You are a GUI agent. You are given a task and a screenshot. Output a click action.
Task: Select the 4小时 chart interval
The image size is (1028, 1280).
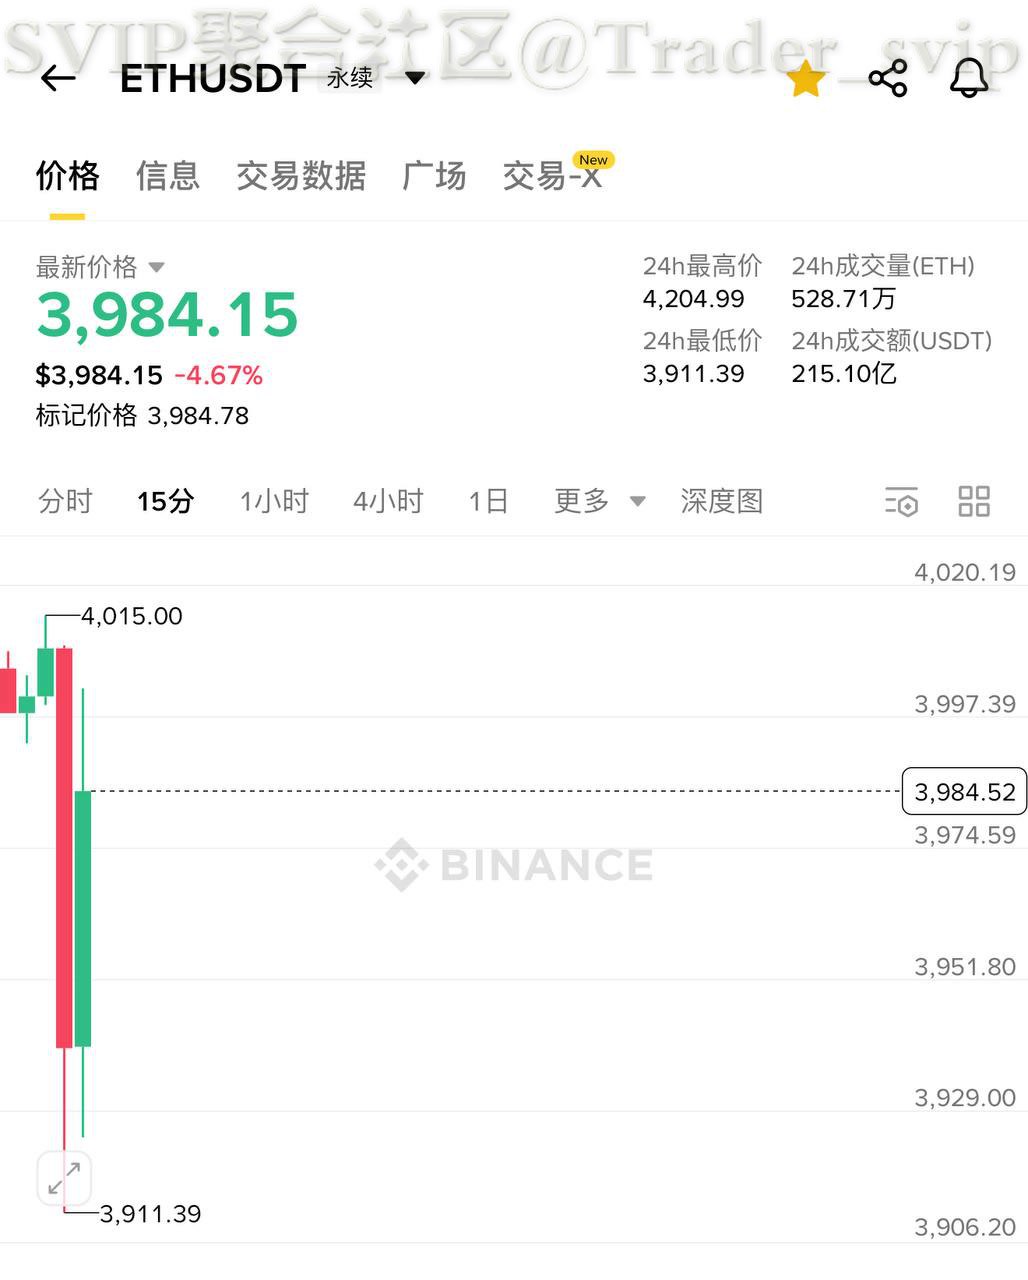tap(388, 501)
